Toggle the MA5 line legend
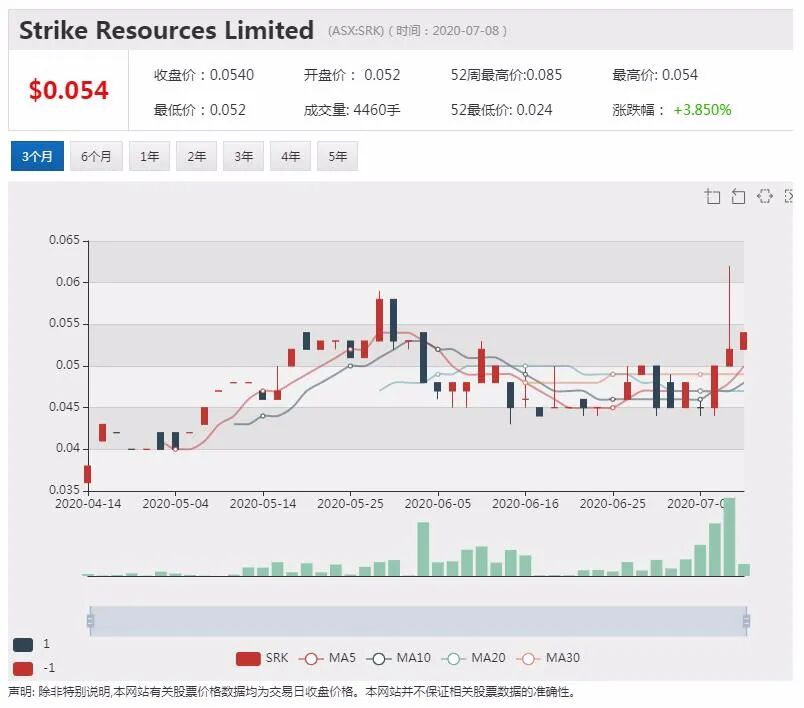The height and width of the screenshot is (708, 804). click(x=327, y=658)
